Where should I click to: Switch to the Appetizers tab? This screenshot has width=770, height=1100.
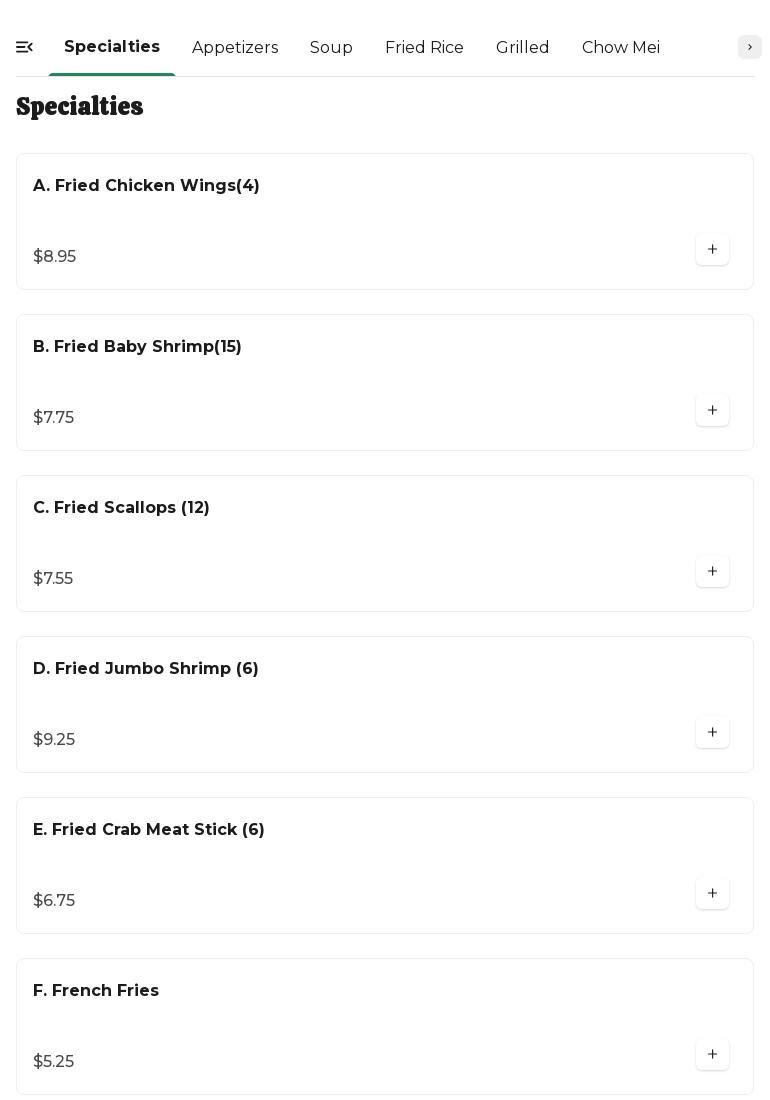coord(235,48)
